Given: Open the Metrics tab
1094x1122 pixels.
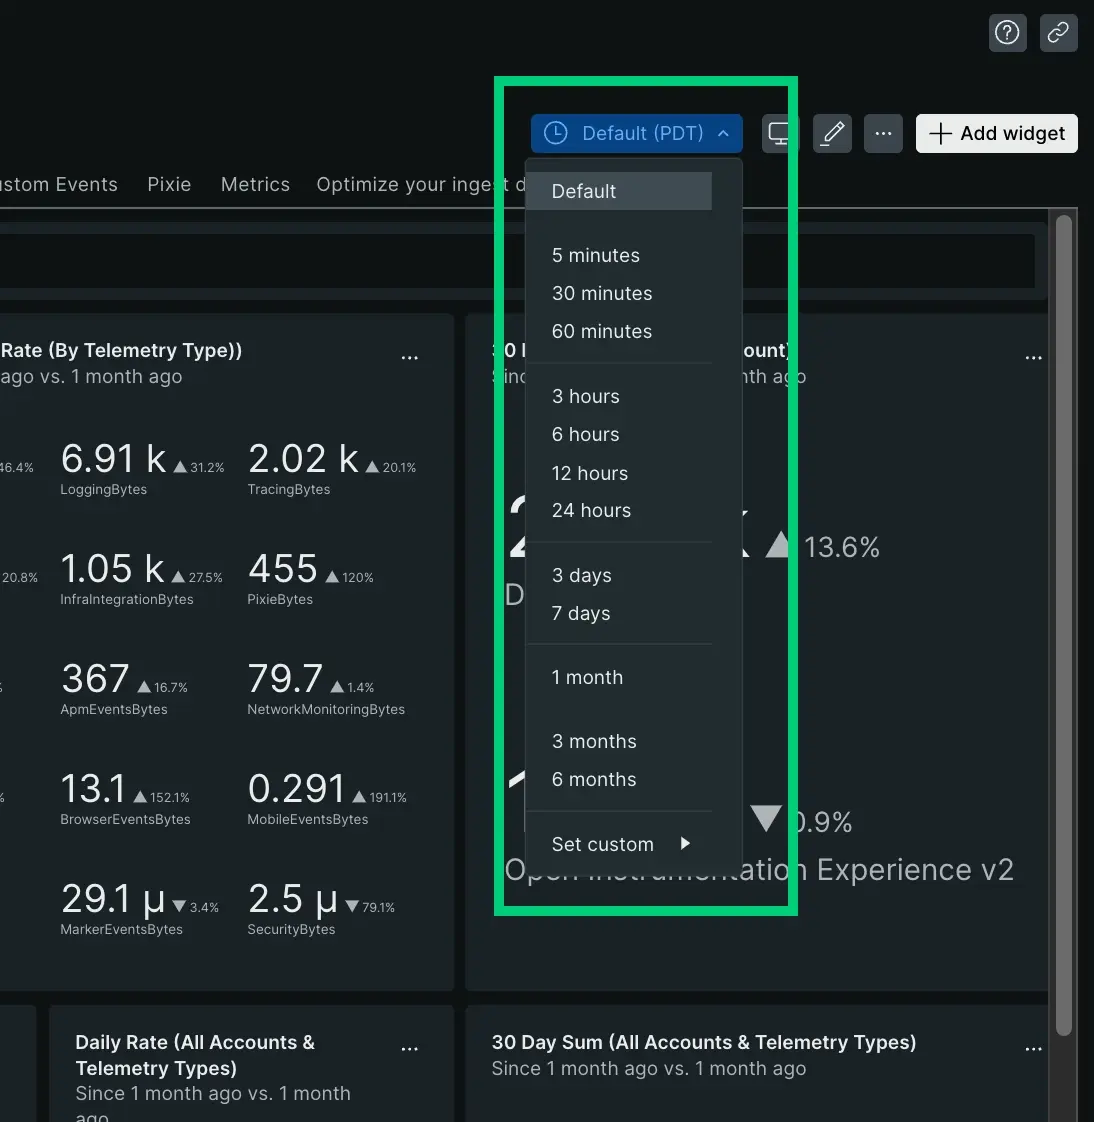Looking at the screenshot, I should point(255,185).
